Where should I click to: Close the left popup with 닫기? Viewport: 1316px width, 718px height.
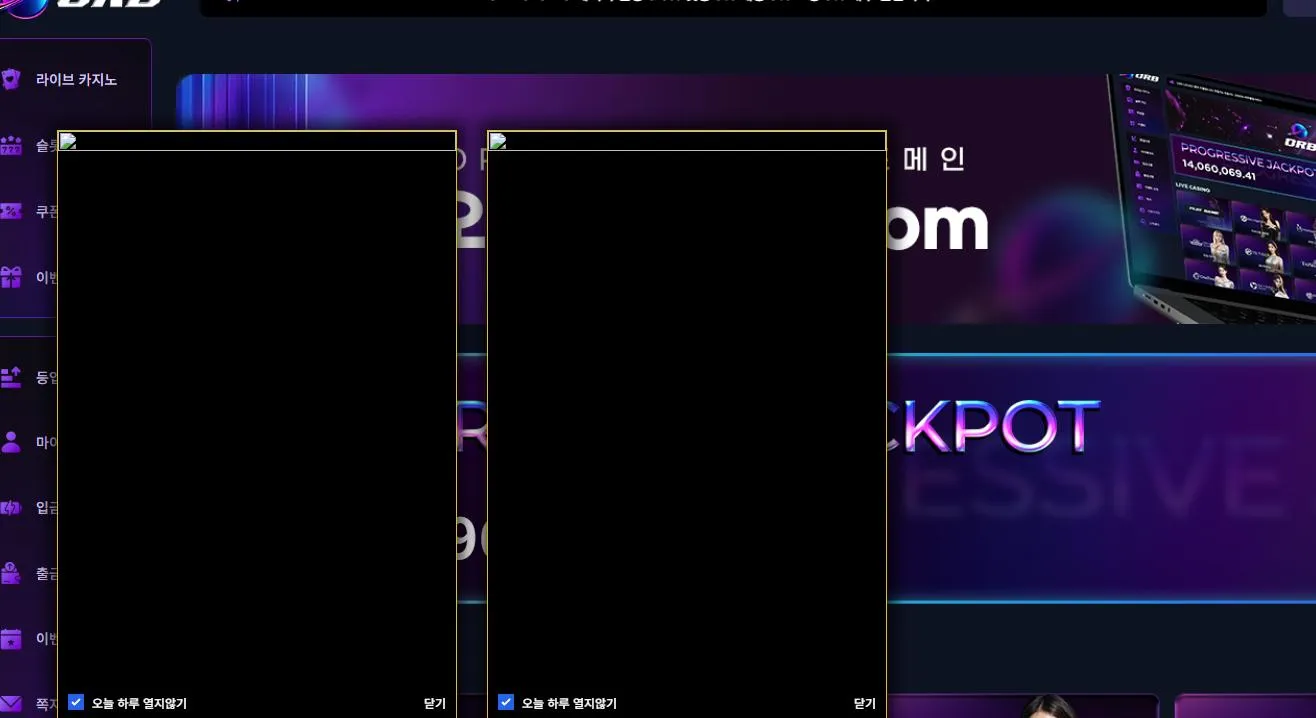pyautogui.click(x=435, y=704)
